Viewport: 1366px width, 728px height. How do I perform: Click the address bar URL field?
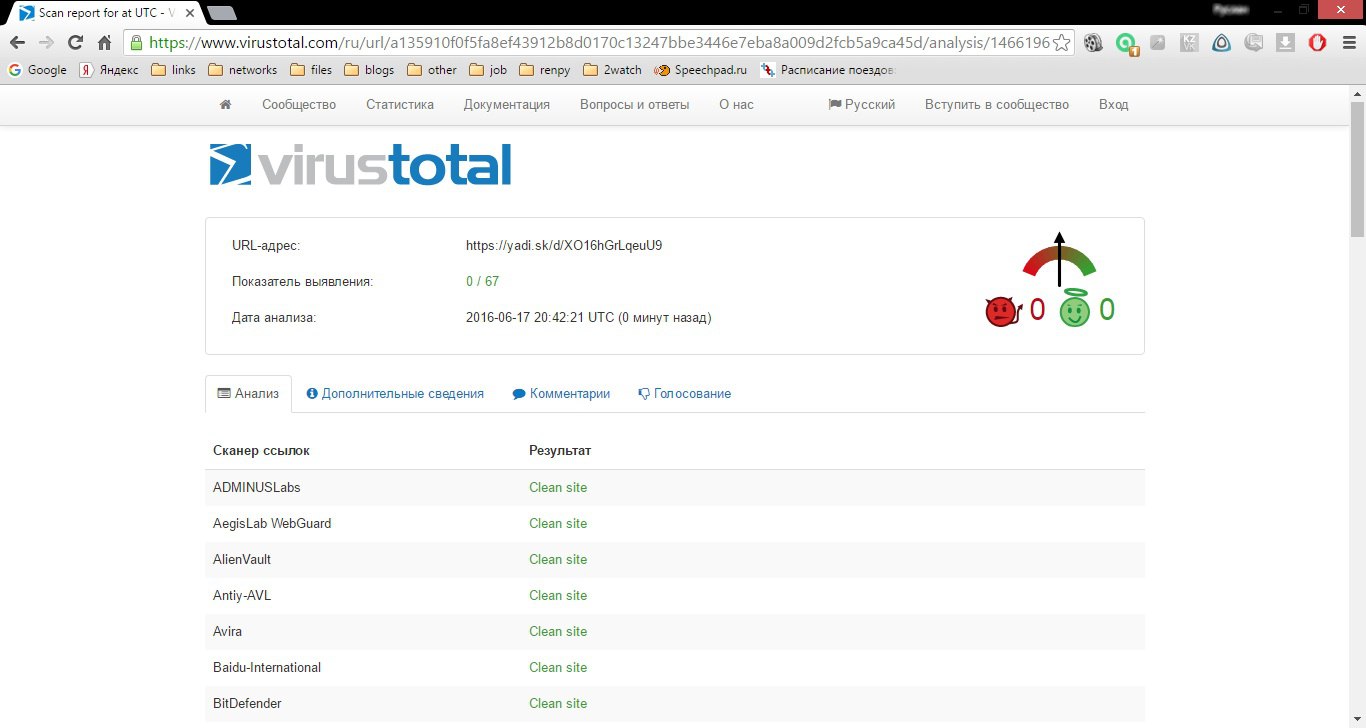tap(600, 42)
